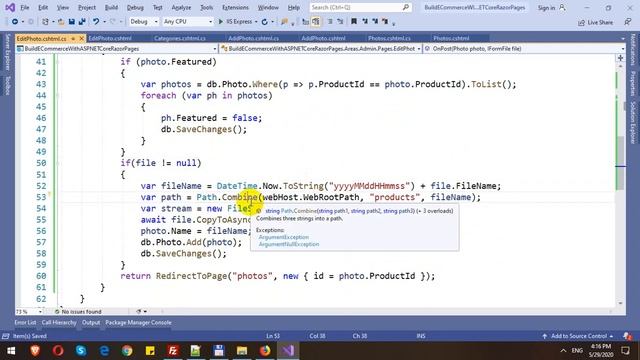This screenshot has height=360, width=640.
Task: Switch to the Photos.cshtml.cs tab
Action: 389,38
